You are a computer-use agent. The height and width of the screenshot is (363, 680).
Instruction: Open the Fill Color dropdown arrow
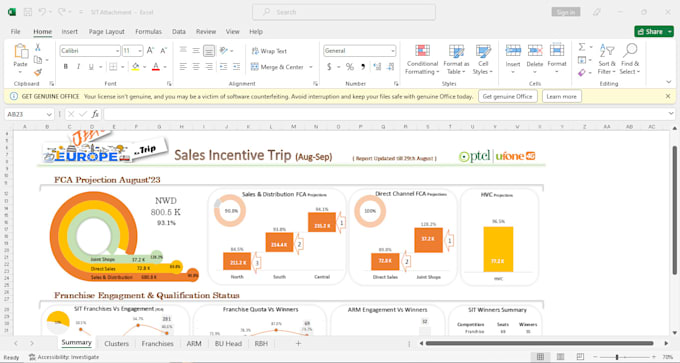144,67
